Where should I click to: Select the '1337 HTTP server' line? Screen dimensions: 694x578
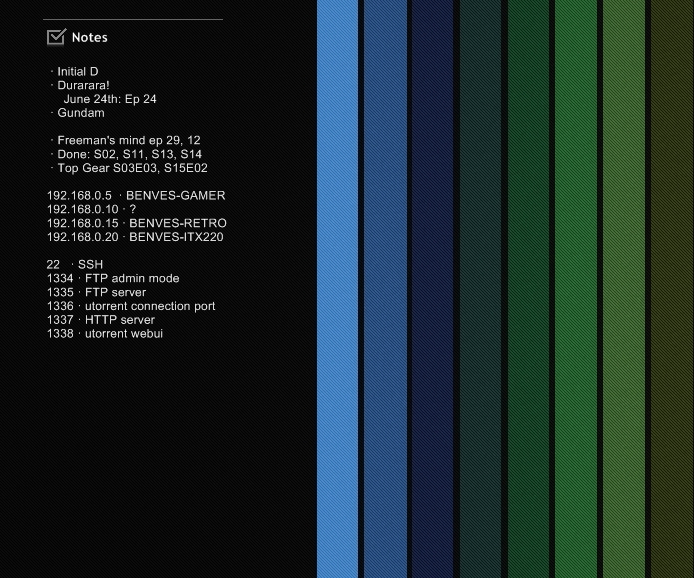tap(101, 320)
